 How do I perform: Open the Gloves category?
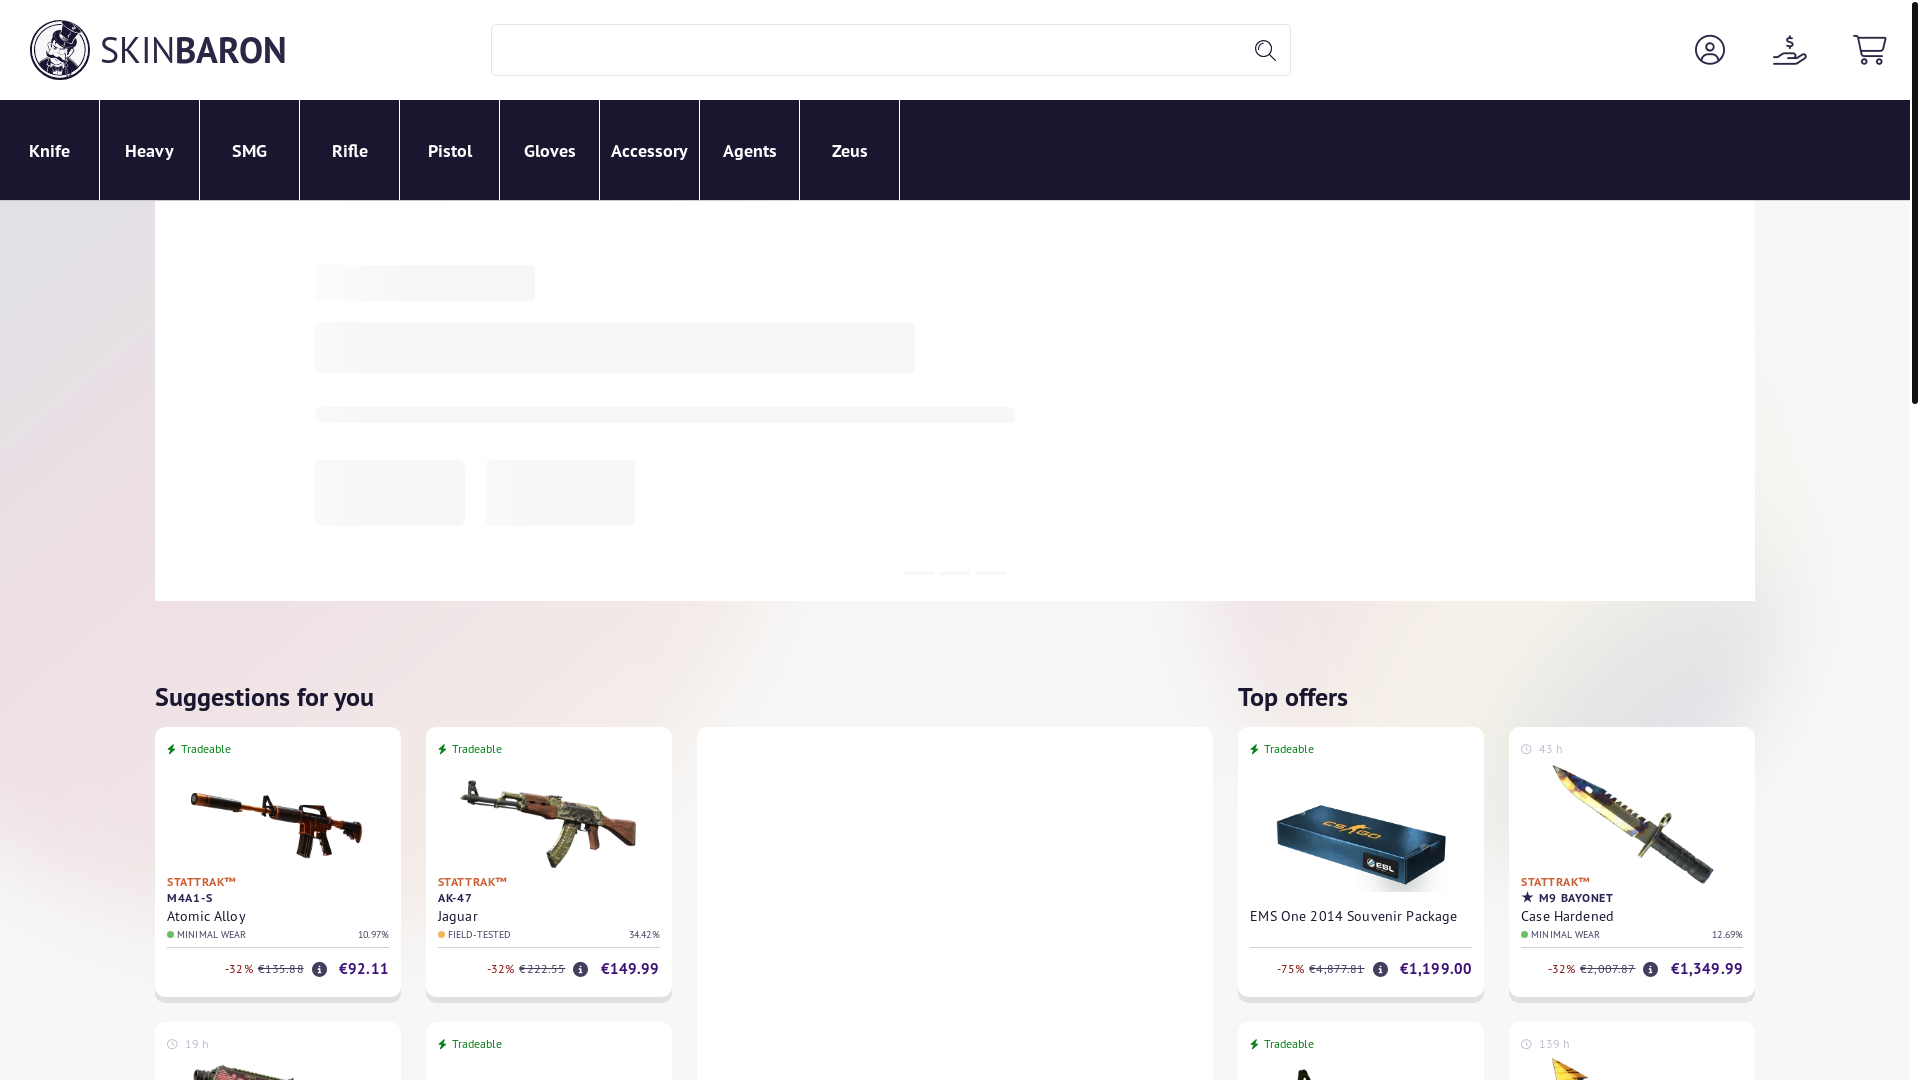pyautogui.click(x=549, y=150)
